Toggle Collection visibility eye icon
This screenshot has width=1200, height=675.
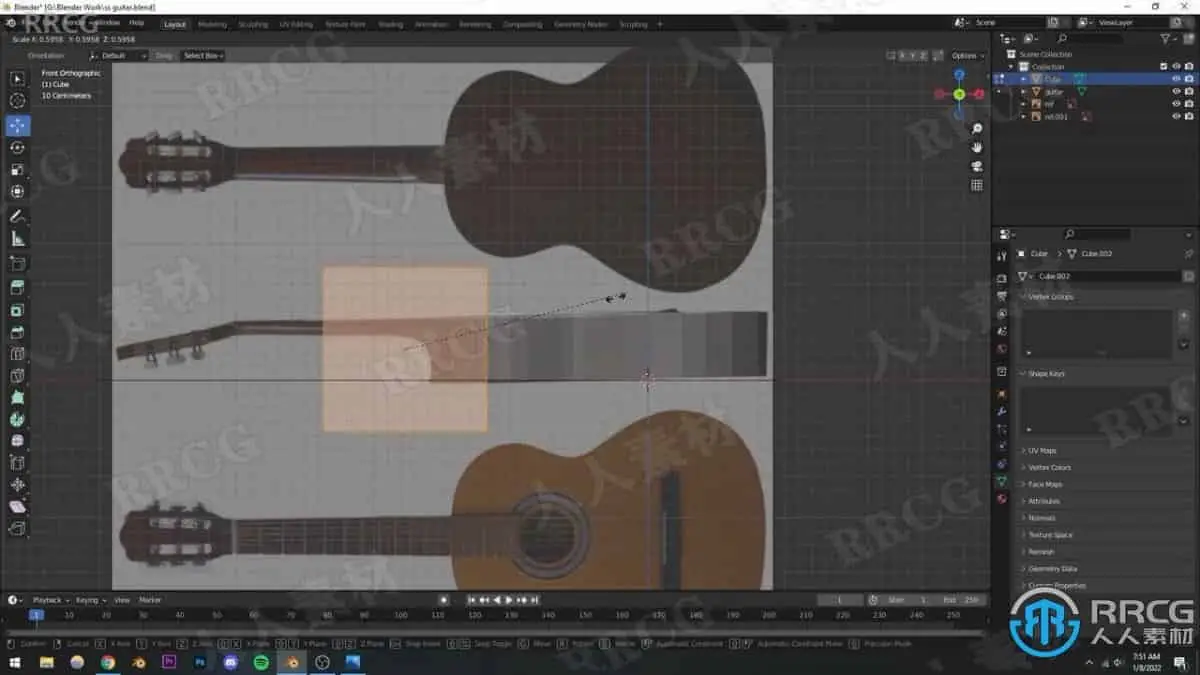[x=1176, y=66]
